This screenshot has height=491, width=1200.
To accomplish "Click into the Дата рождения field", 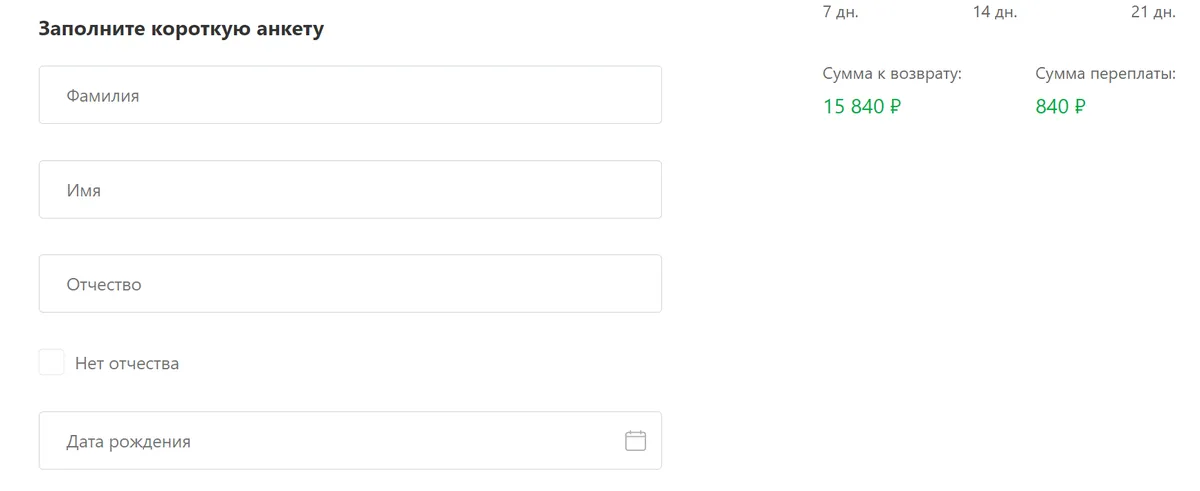I will click(x=350, y=440).
